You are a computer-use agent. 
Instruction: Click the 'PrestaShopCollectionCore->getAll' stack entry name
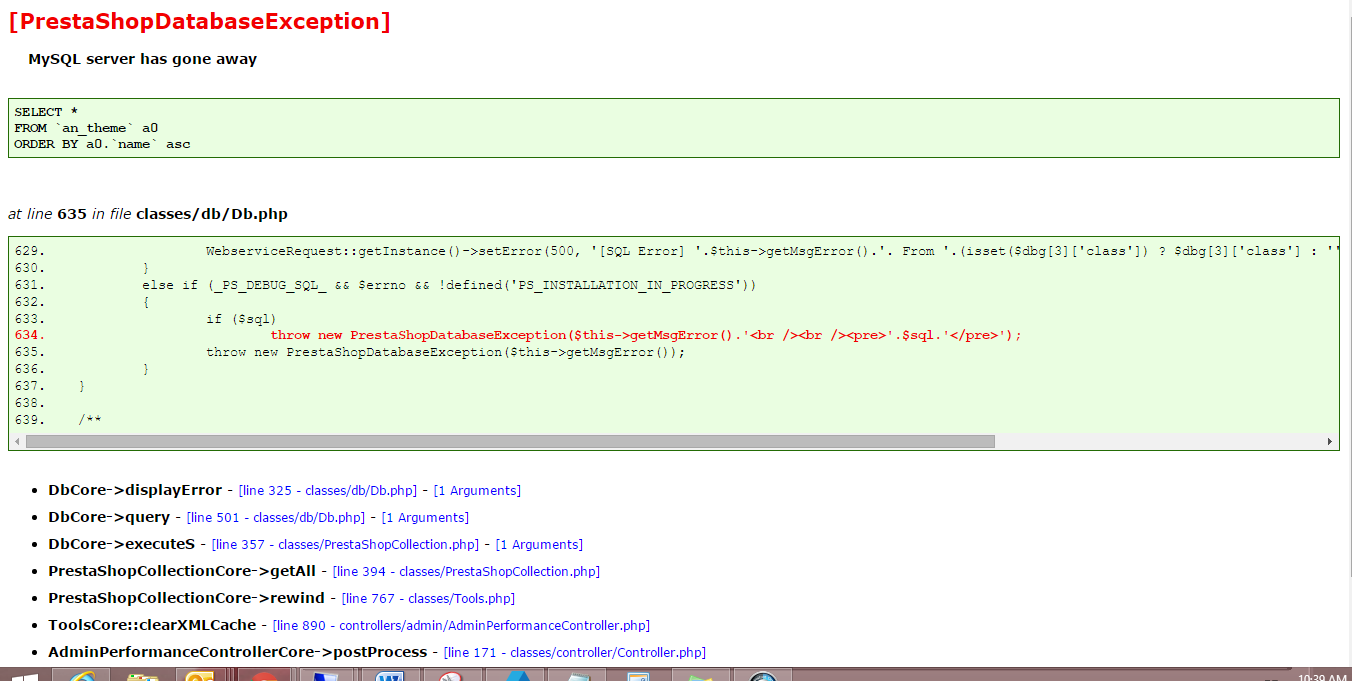[182, 572]
